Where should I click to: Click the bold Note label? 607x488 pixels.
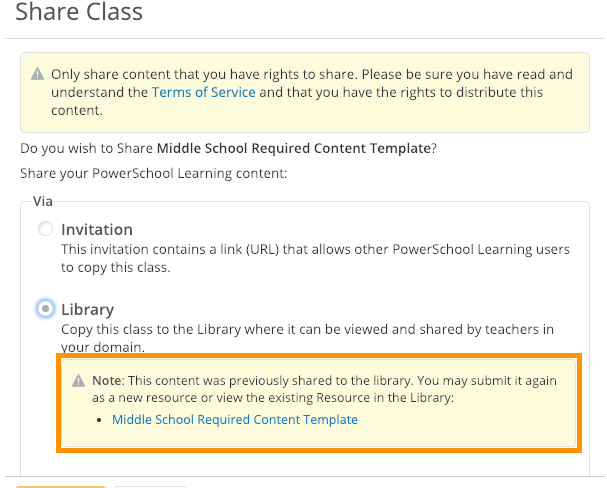109,382
